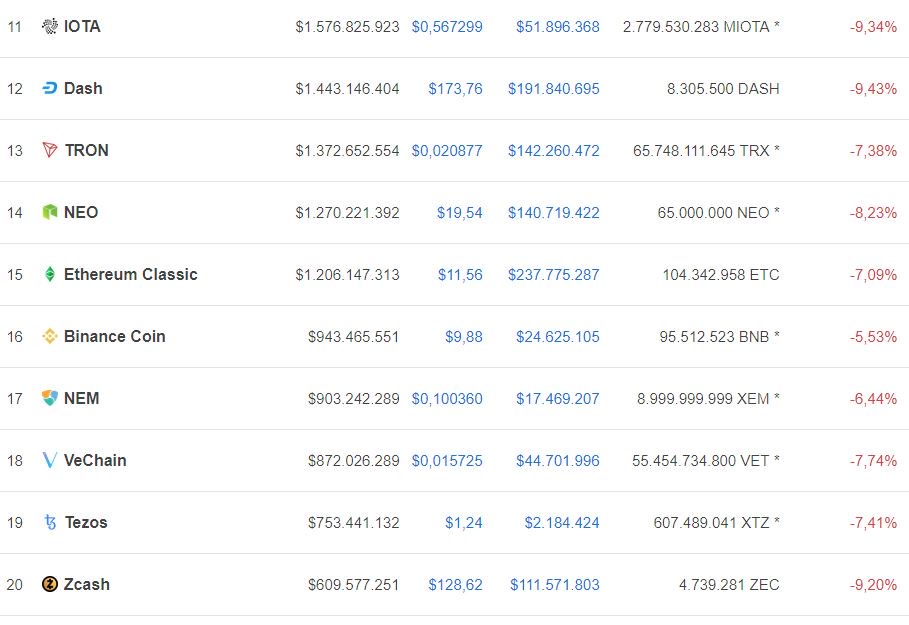Click VeChain price $0,015725
The height and width of the screenshot is (625, 909).
[447, 462]
